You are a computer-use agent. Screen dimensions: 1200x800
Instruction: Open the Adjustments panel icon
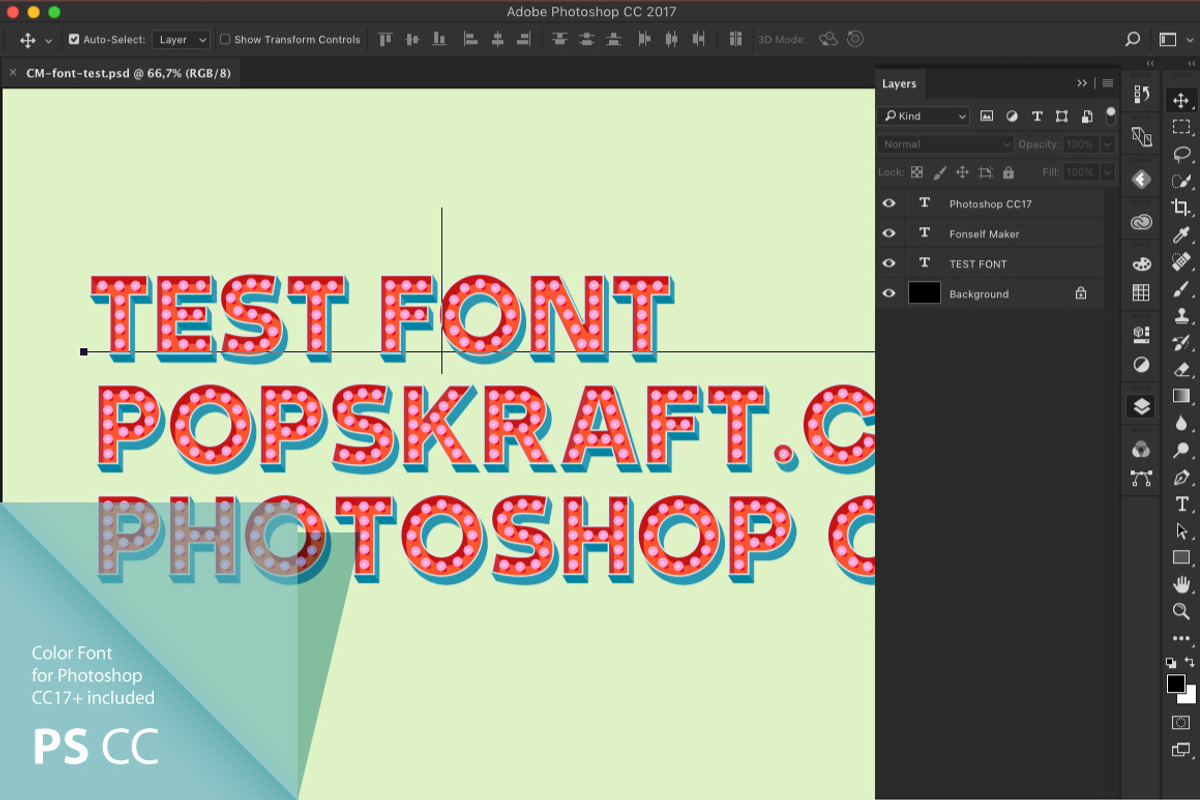(1141, 364)
